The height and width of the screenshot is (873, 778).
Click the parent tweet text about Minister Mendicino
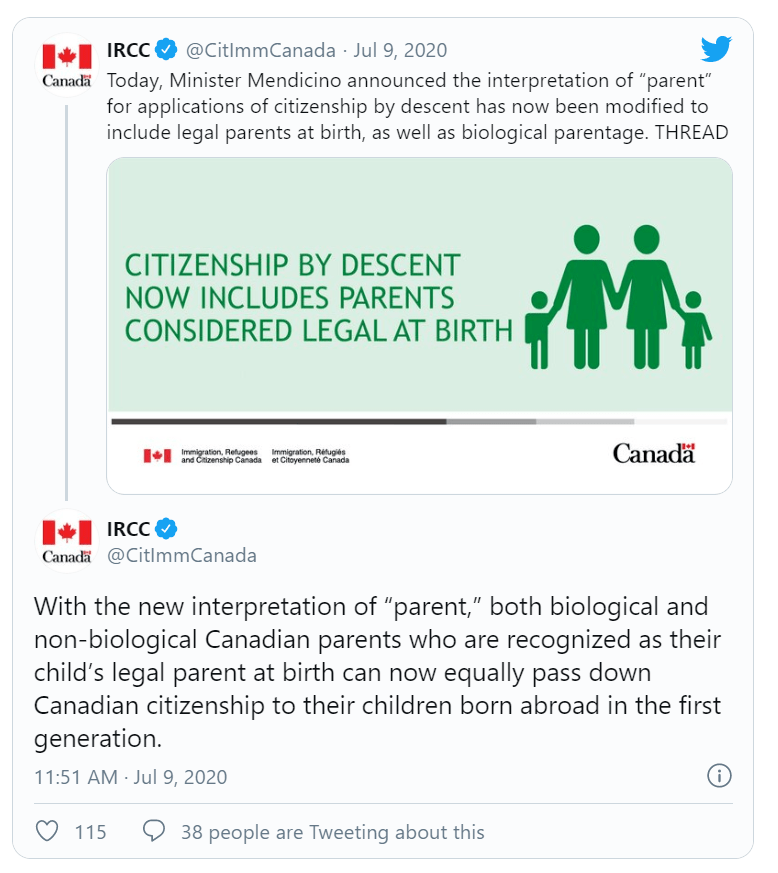coord(418,106)
